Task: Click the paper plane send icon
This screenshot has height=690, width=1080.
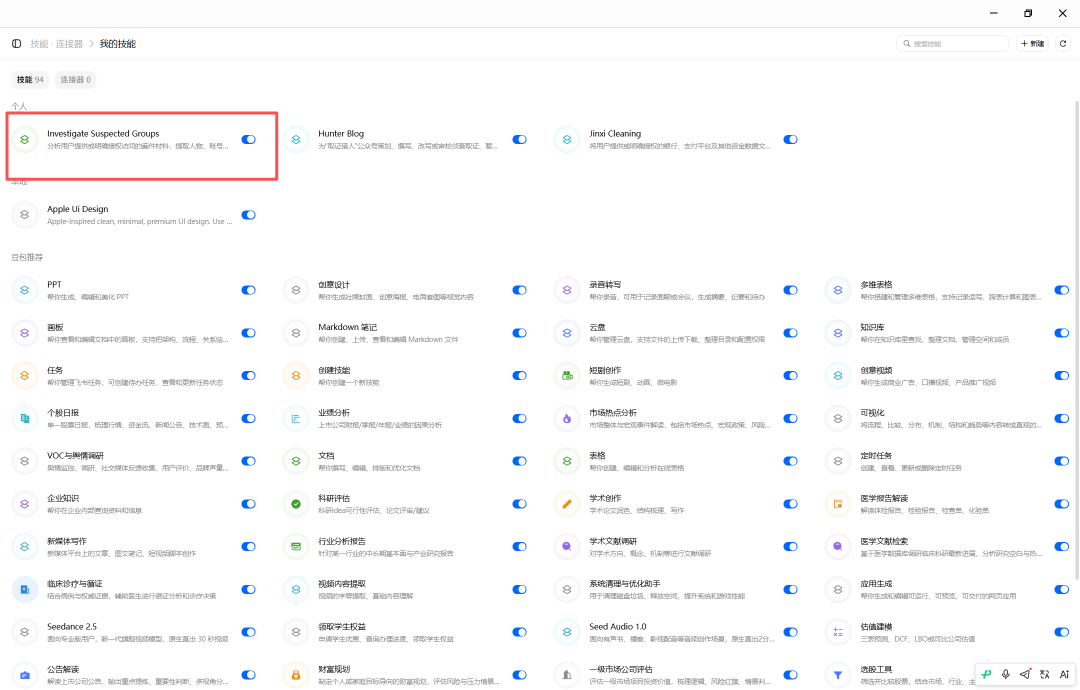Action: point(1025,674)
